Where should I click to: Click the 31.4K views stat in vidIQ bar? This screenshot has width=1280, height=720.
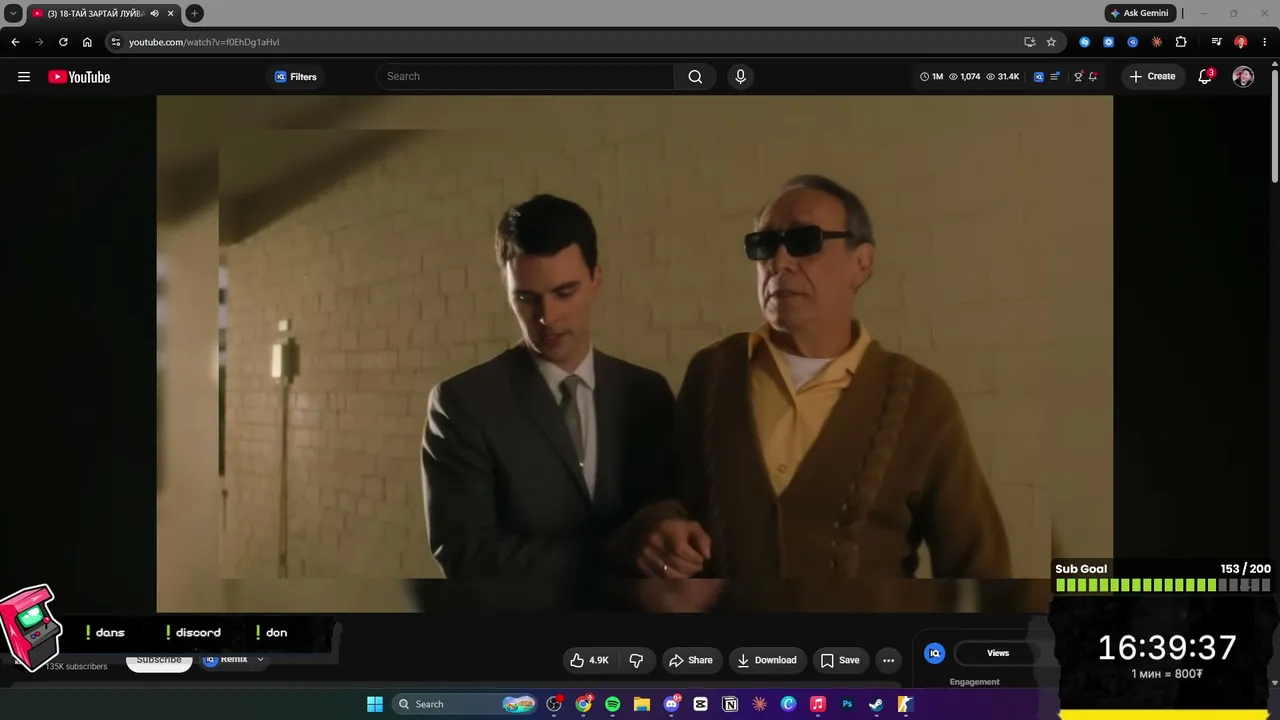(x=1002, y=77)
